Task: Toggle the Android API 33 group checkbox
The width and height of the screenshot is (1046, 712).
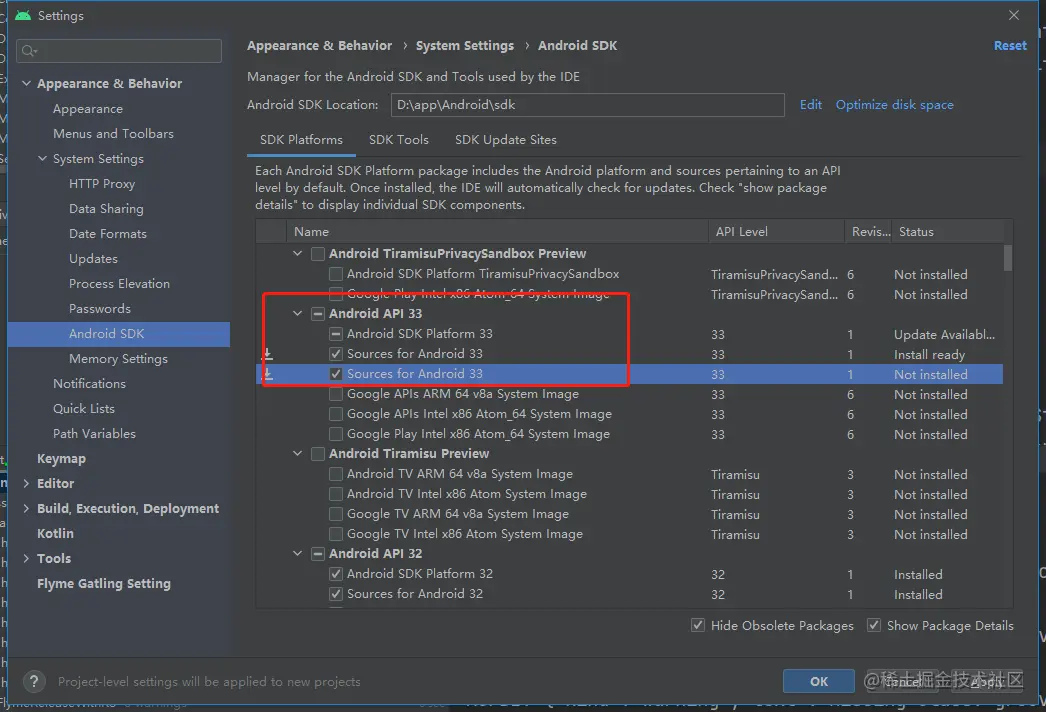Action: click(318, 314)
